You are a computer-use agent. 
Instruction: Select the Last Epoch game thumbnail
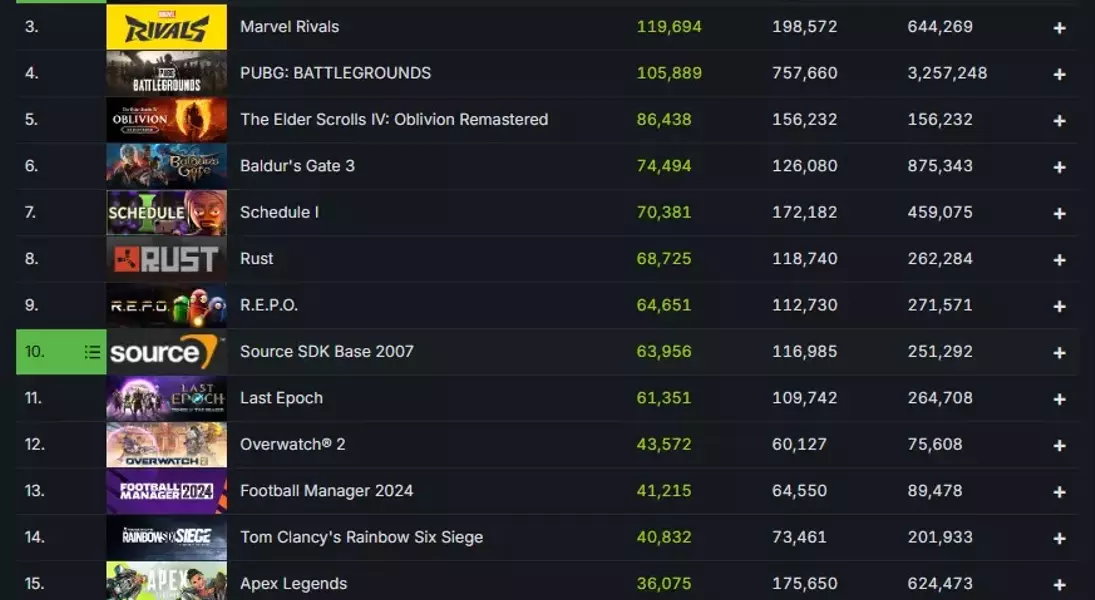coord(166,398)
